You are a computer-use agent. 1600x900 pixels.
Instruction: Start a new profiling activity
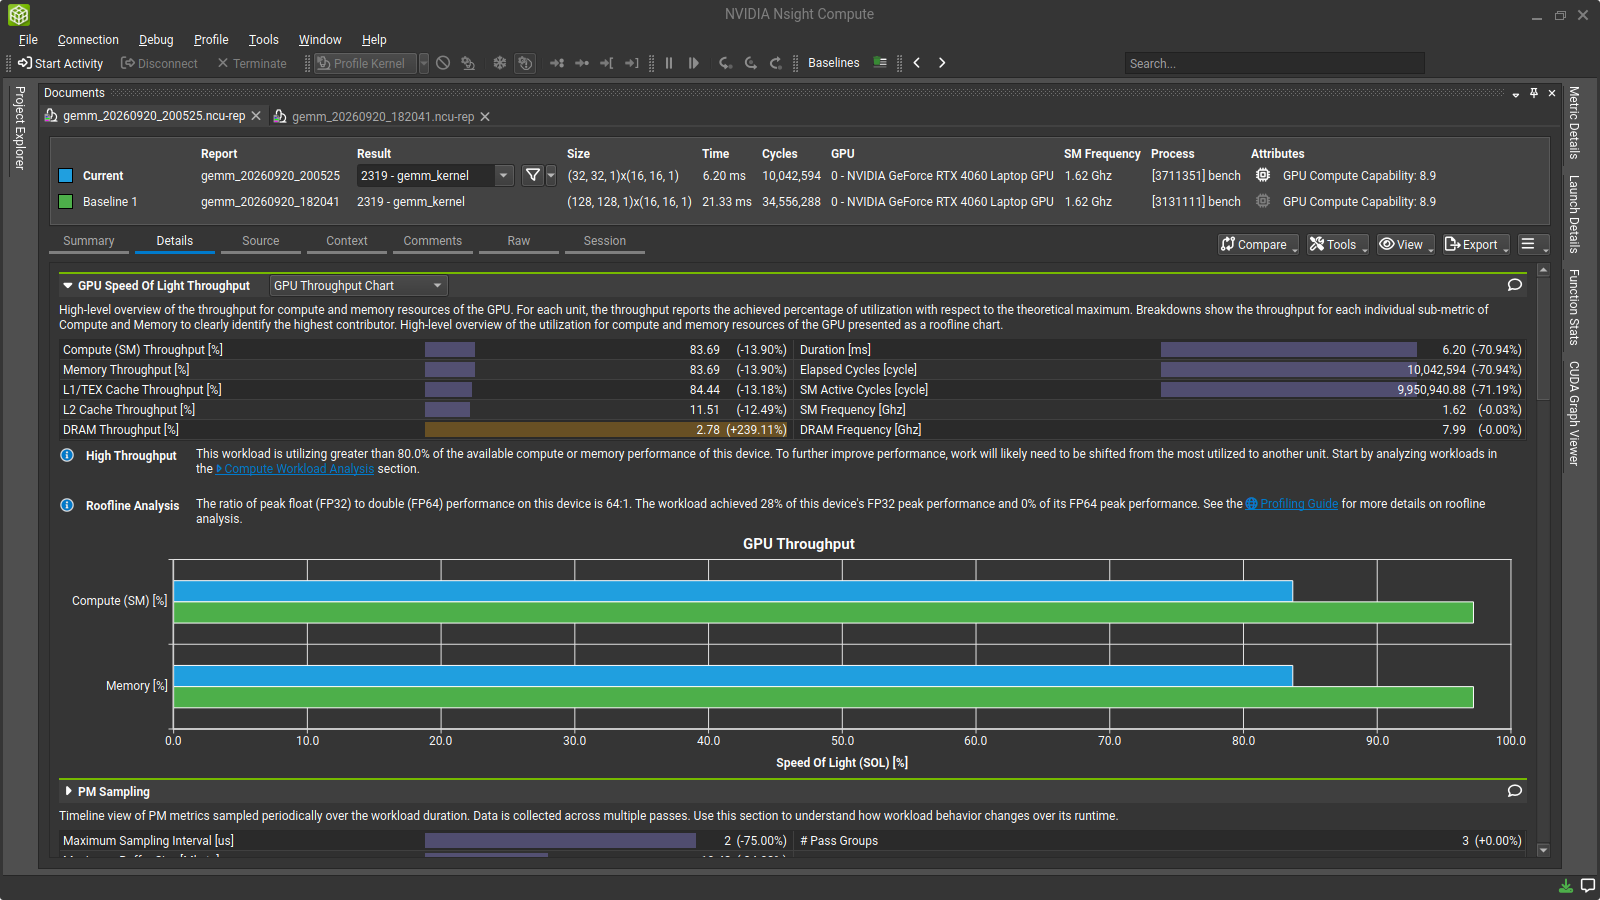click(x=61, y=63)
